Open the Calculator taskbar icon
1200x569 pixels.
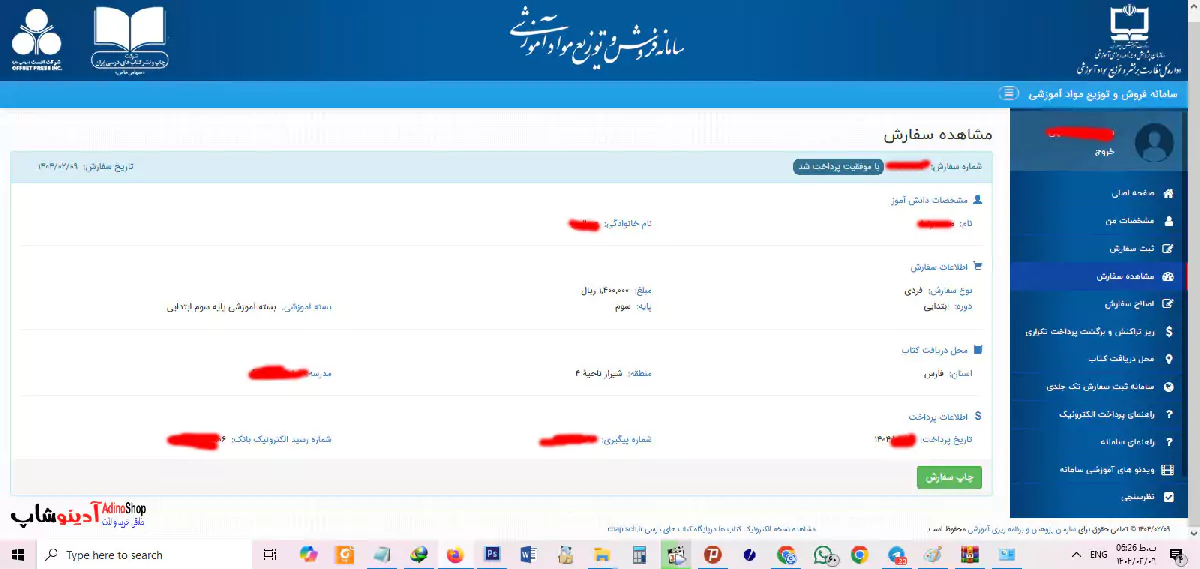tap(639, 555)
